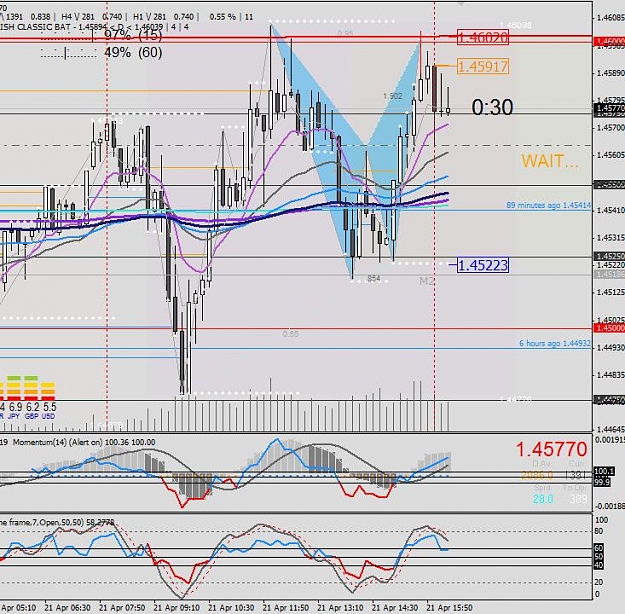Click the '21 Apr 06:30' time axis label
Screen dimensions: 625x614
[68, 608]
